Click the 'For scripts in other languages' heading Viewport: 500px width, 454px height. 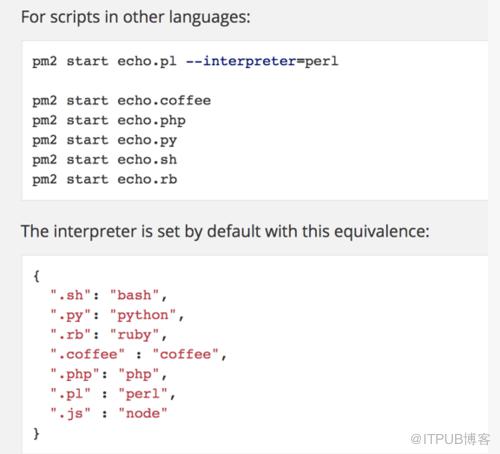pyautogui.click(x=136, y=17)
